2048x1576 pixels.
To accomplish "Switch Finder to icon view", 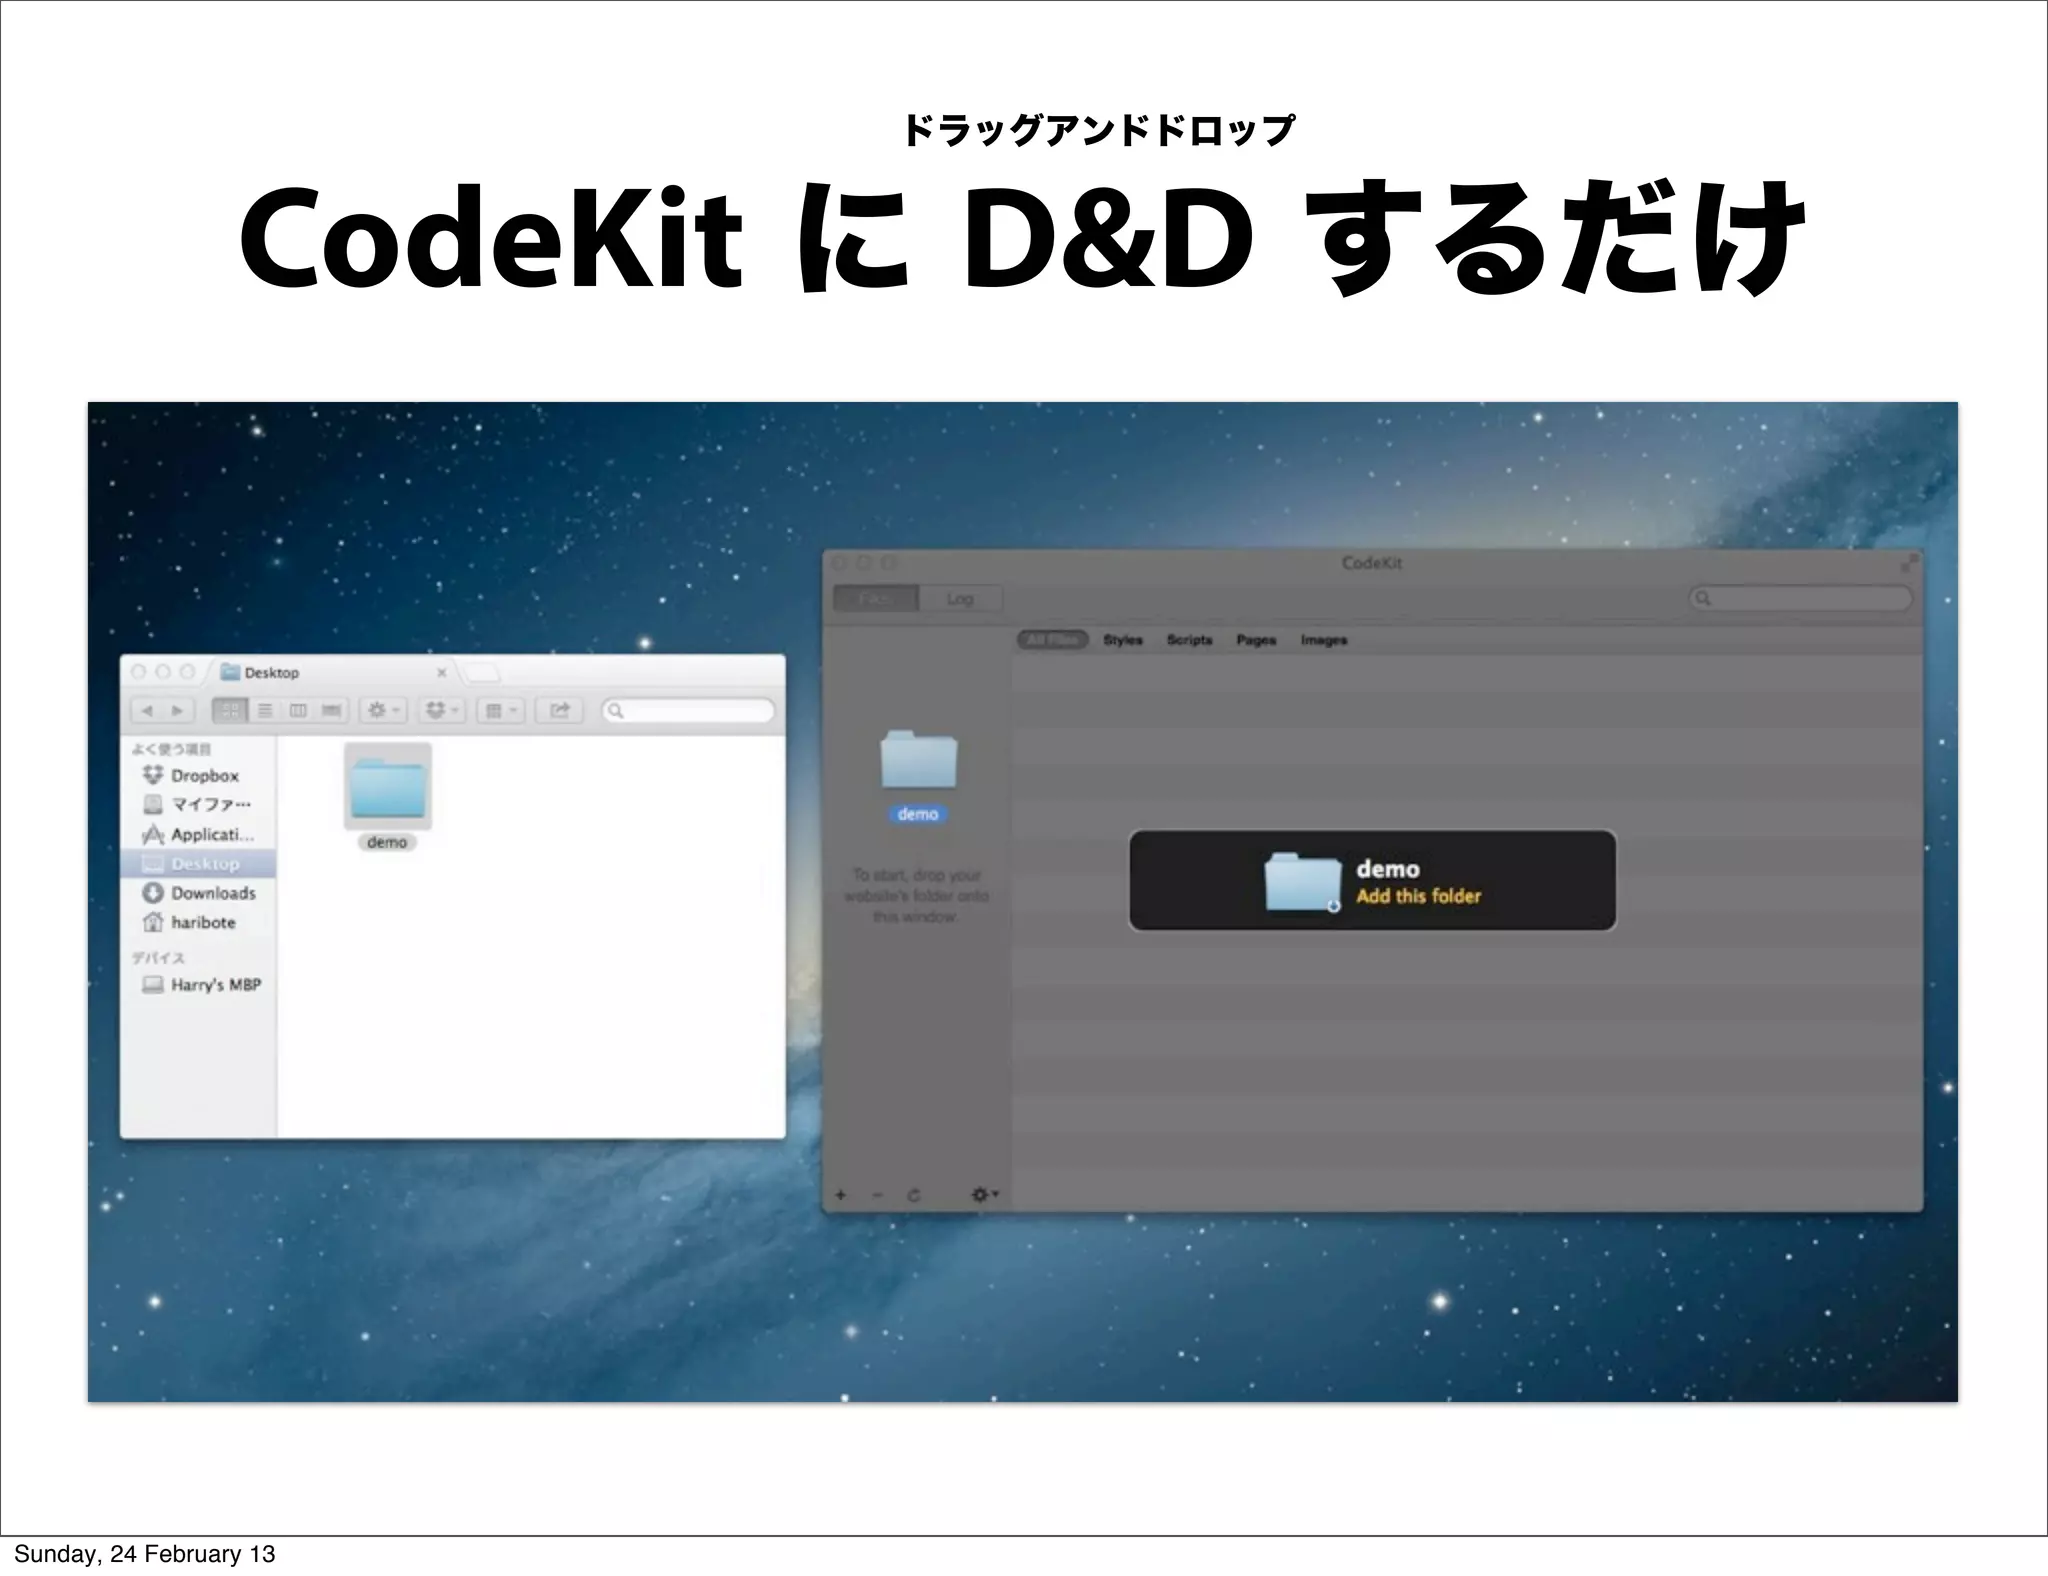I will pyautogui.click(x=230, y=711).
